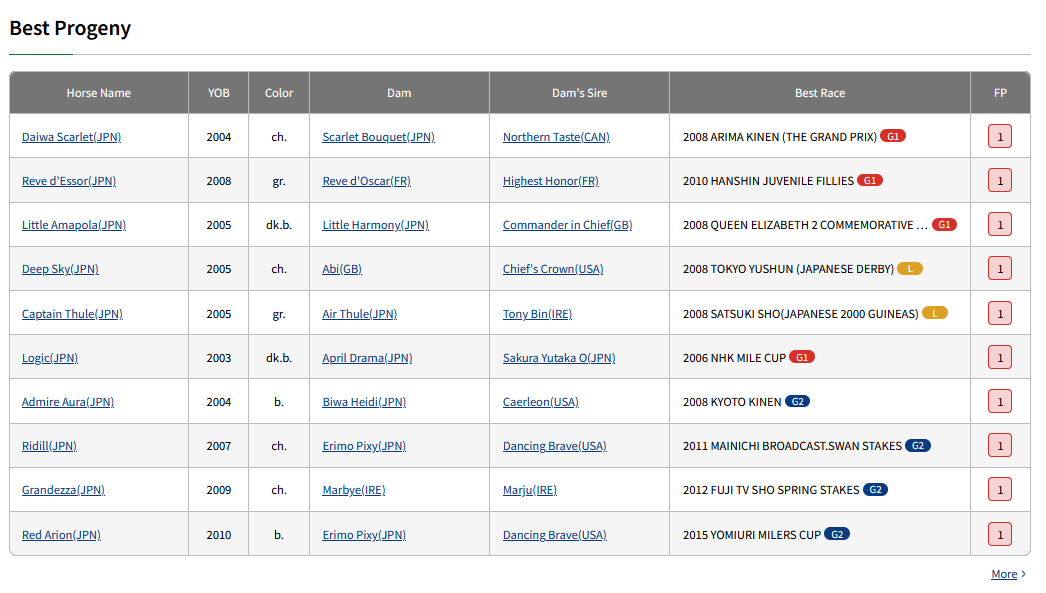Open dam Biwa Heidi(JPN) link

(364, 402)
